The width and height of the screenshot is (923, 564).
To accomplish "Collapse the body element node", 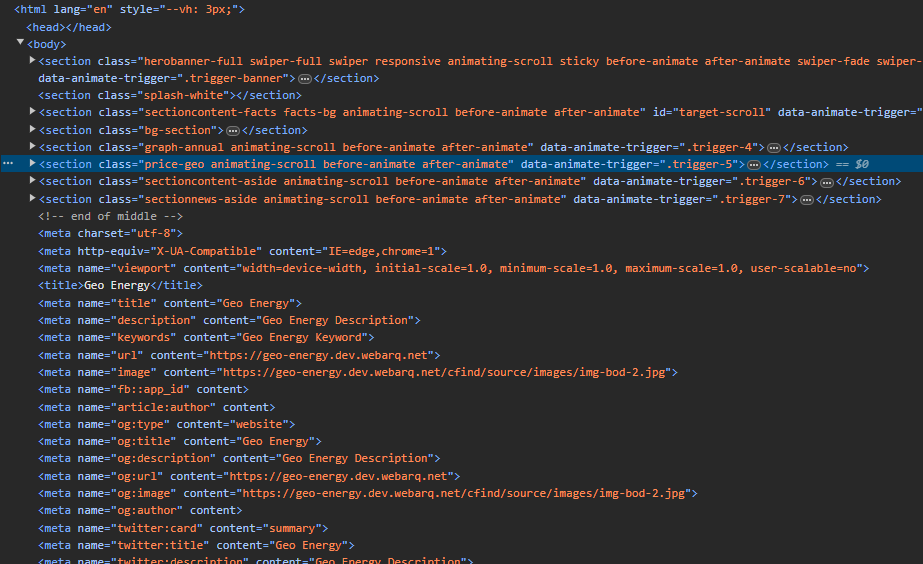I will click(x=22, y=43).
